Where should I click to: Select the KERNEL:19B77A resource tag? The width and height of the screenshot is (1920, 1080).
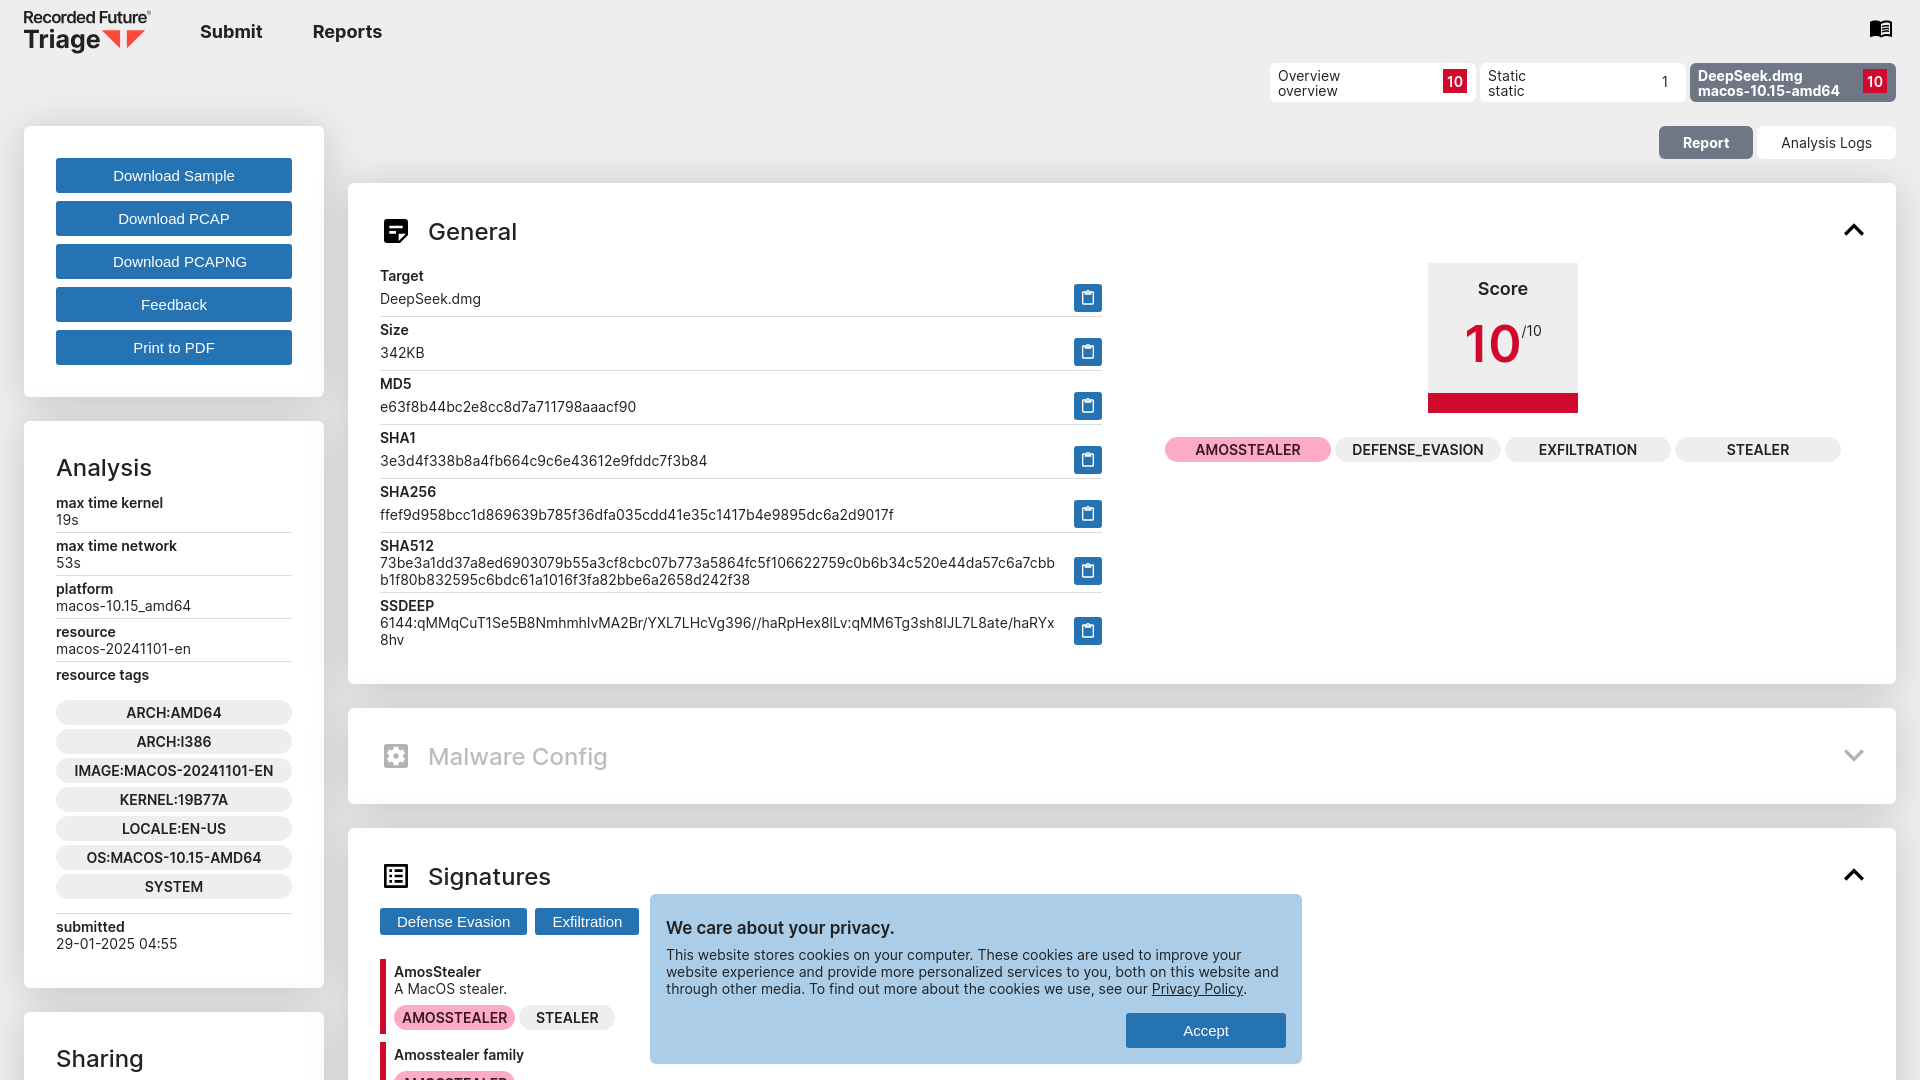(x=174, y=800)
